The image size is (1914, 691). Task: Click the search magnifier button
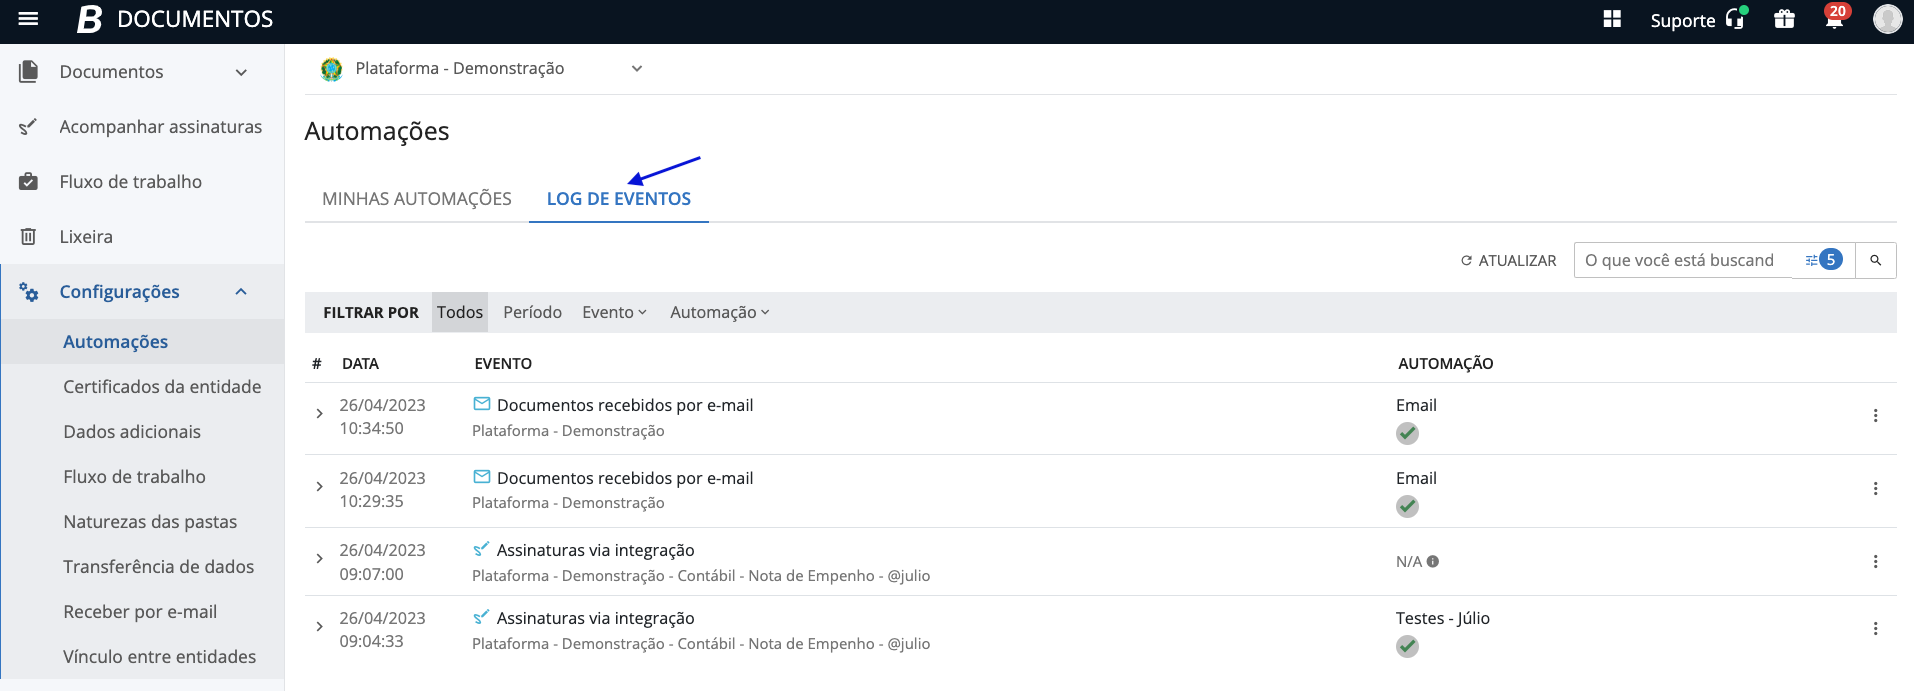tap(1876, 260)
